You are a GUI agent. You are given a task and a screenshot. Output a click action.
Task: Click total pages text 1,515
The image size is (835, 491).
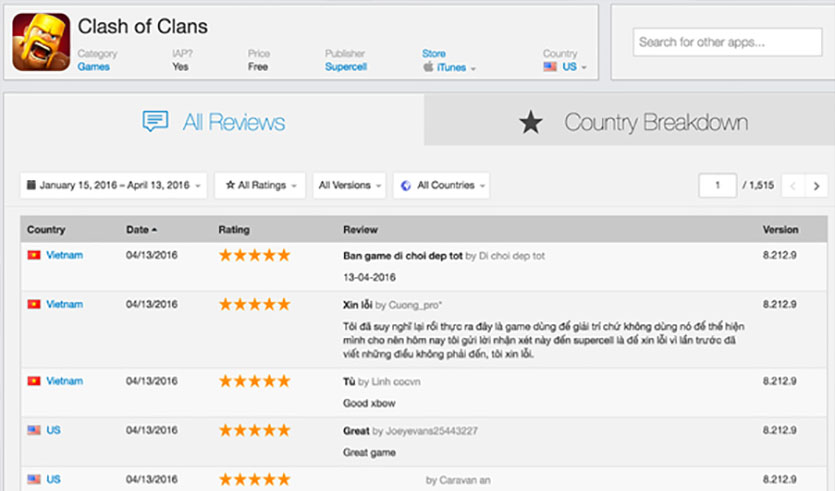[x=762, y=185]
